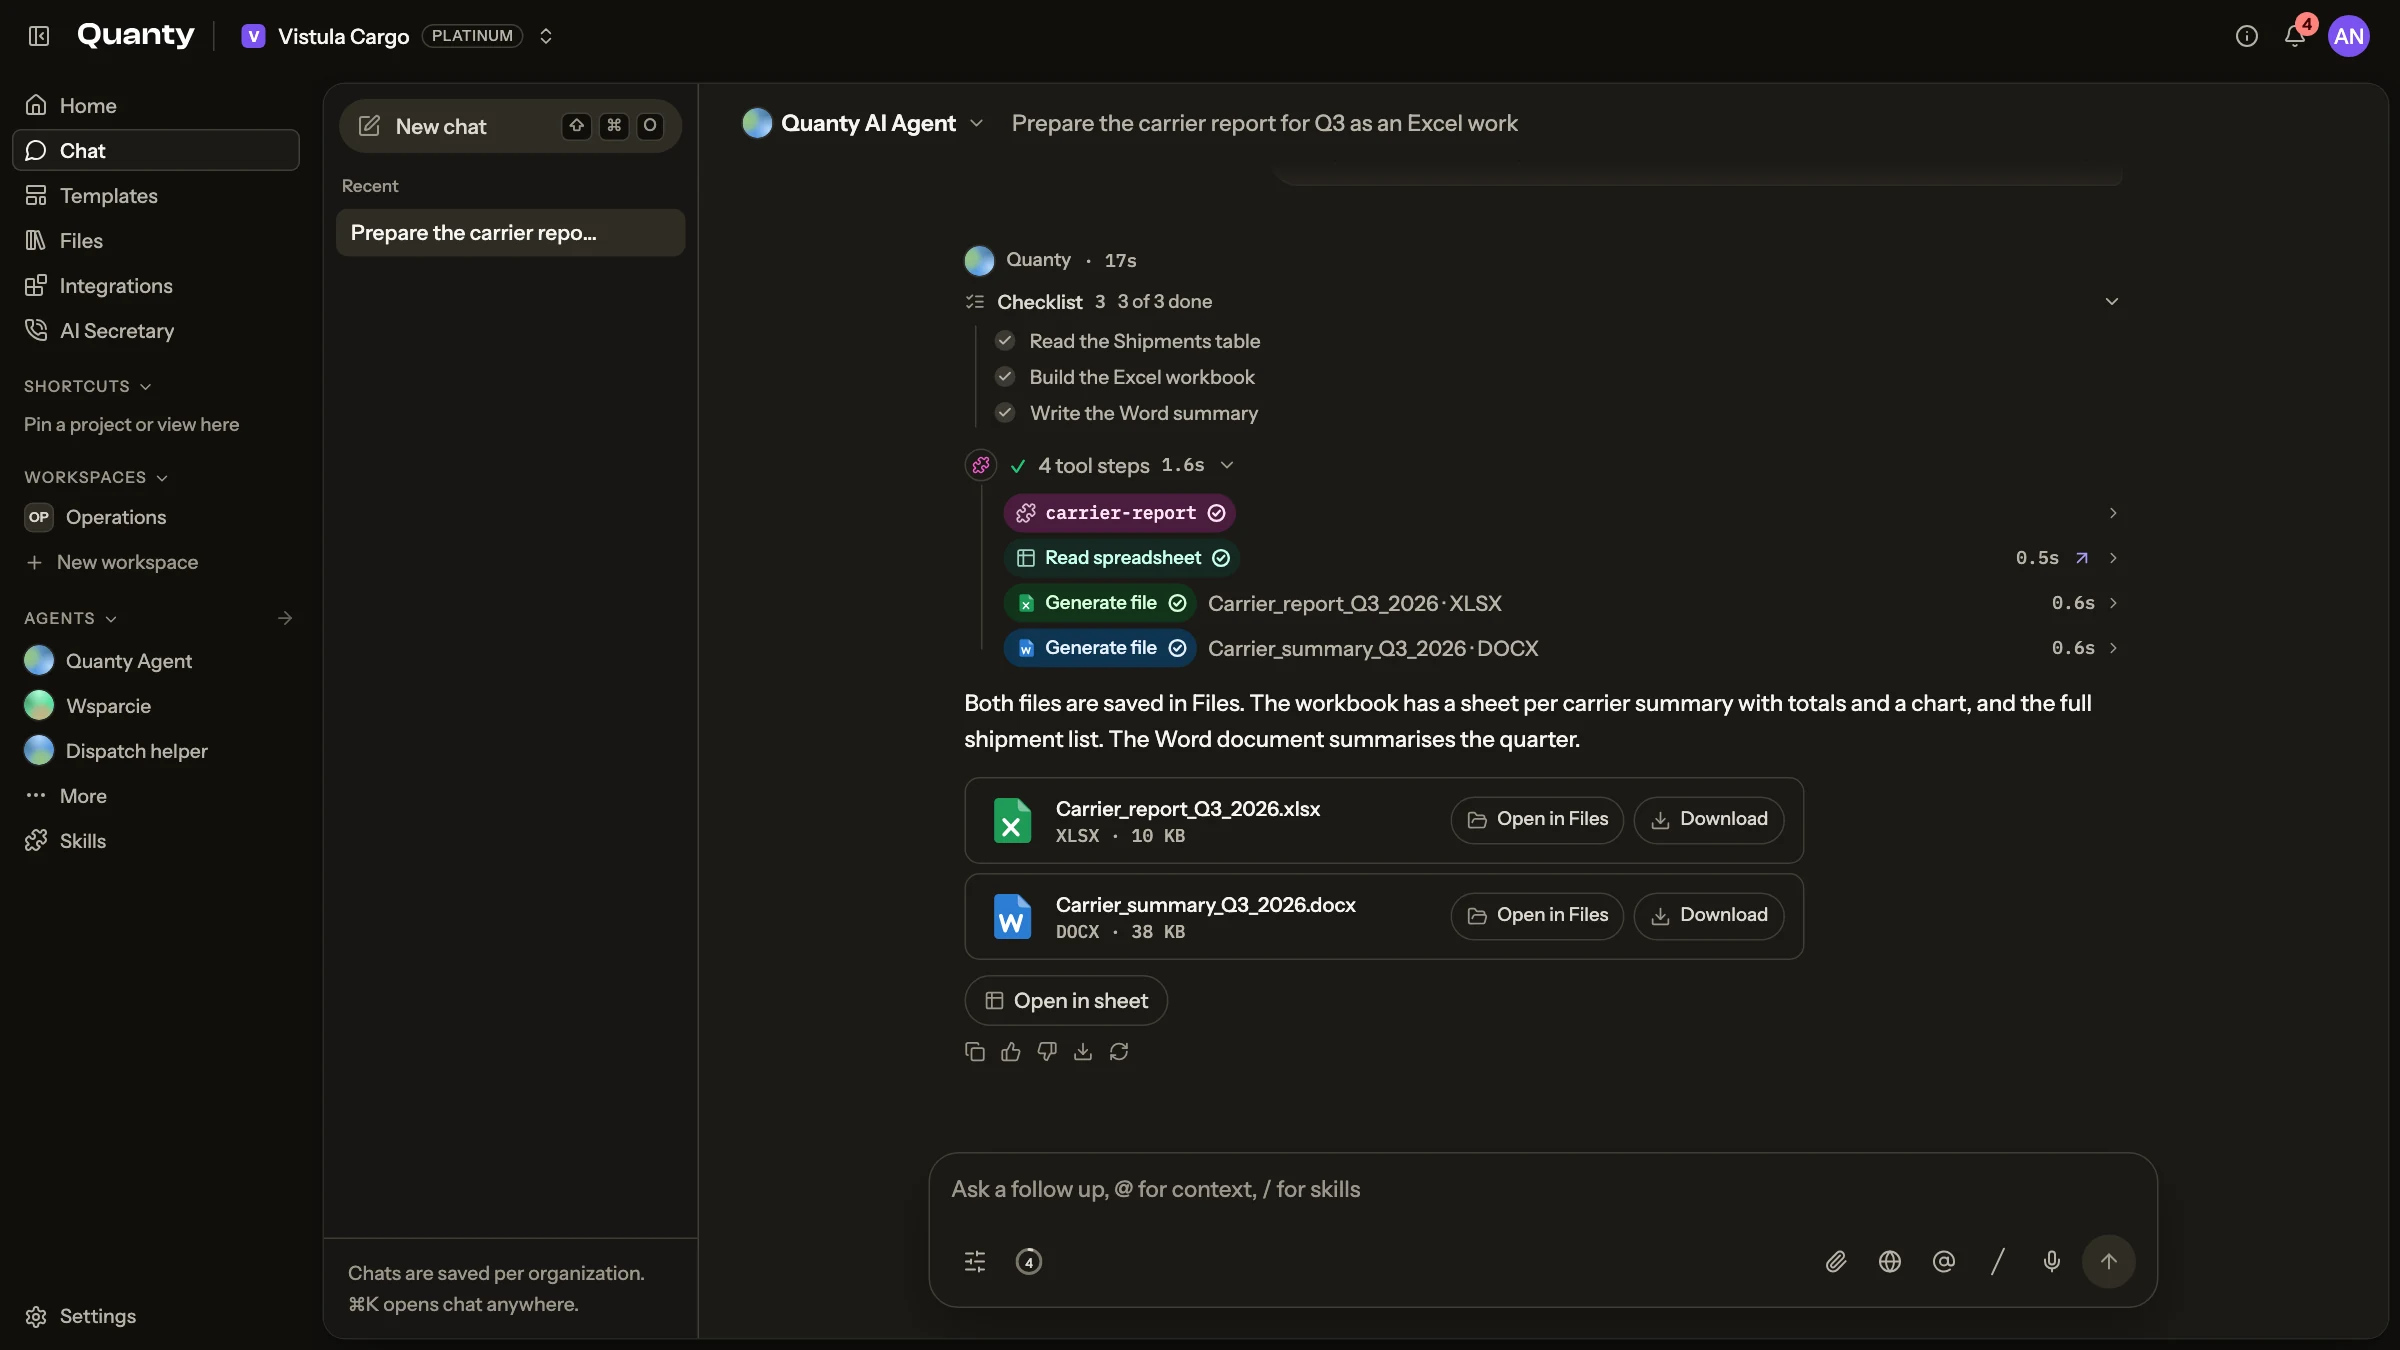
Task: Open AI Secretary
Action: [156, 330]
